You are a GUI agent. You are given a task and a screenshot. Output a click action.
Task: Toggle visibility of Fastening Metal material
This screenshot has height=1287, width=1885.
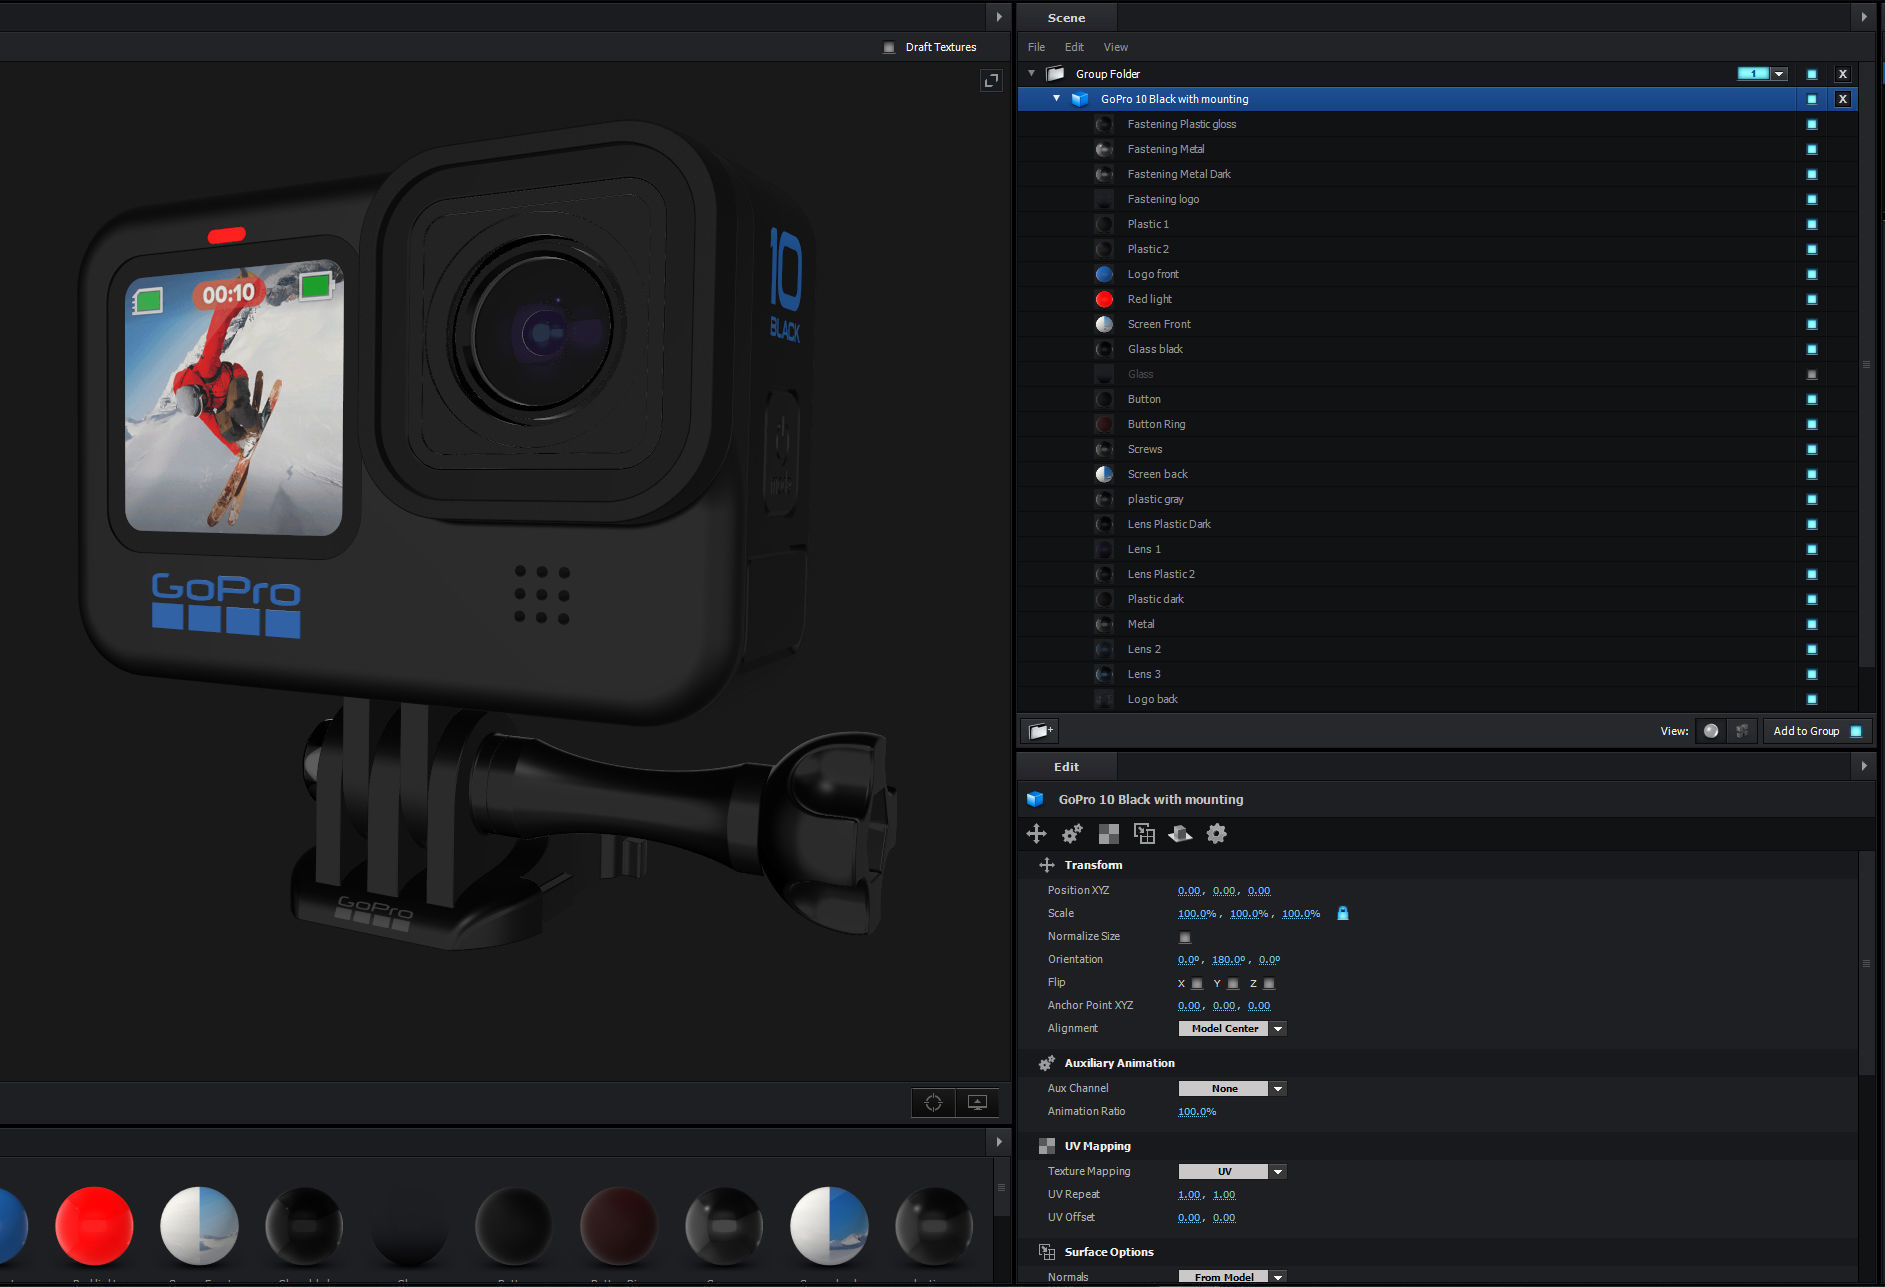coord(1811,149)
